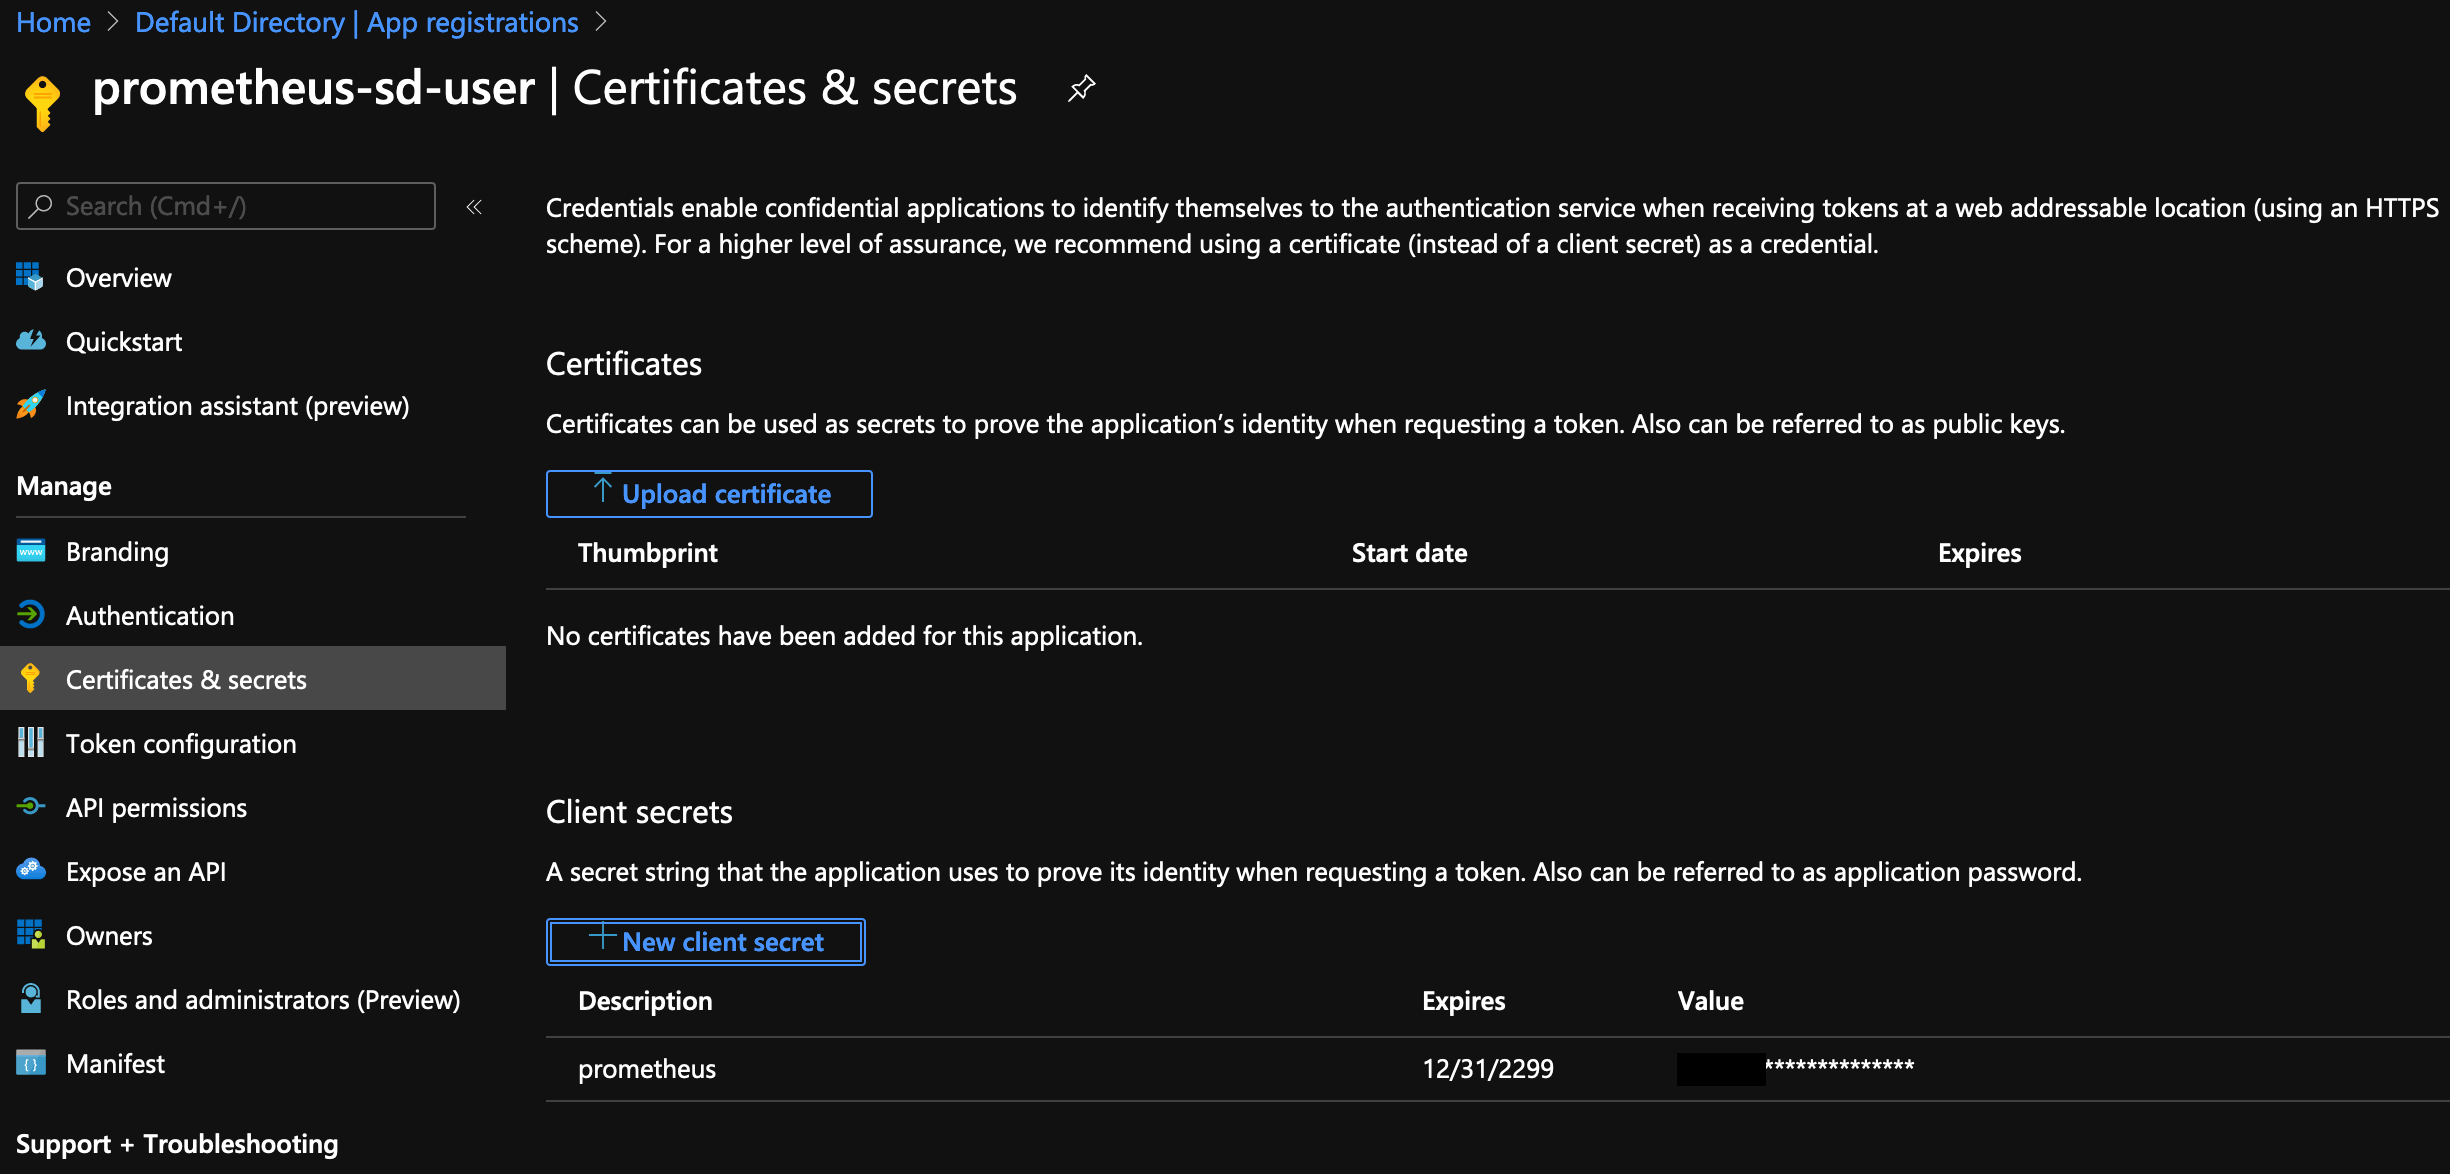Screen dimensions: 2450x1174
Task: Open the Overview page
Action: 118,277
